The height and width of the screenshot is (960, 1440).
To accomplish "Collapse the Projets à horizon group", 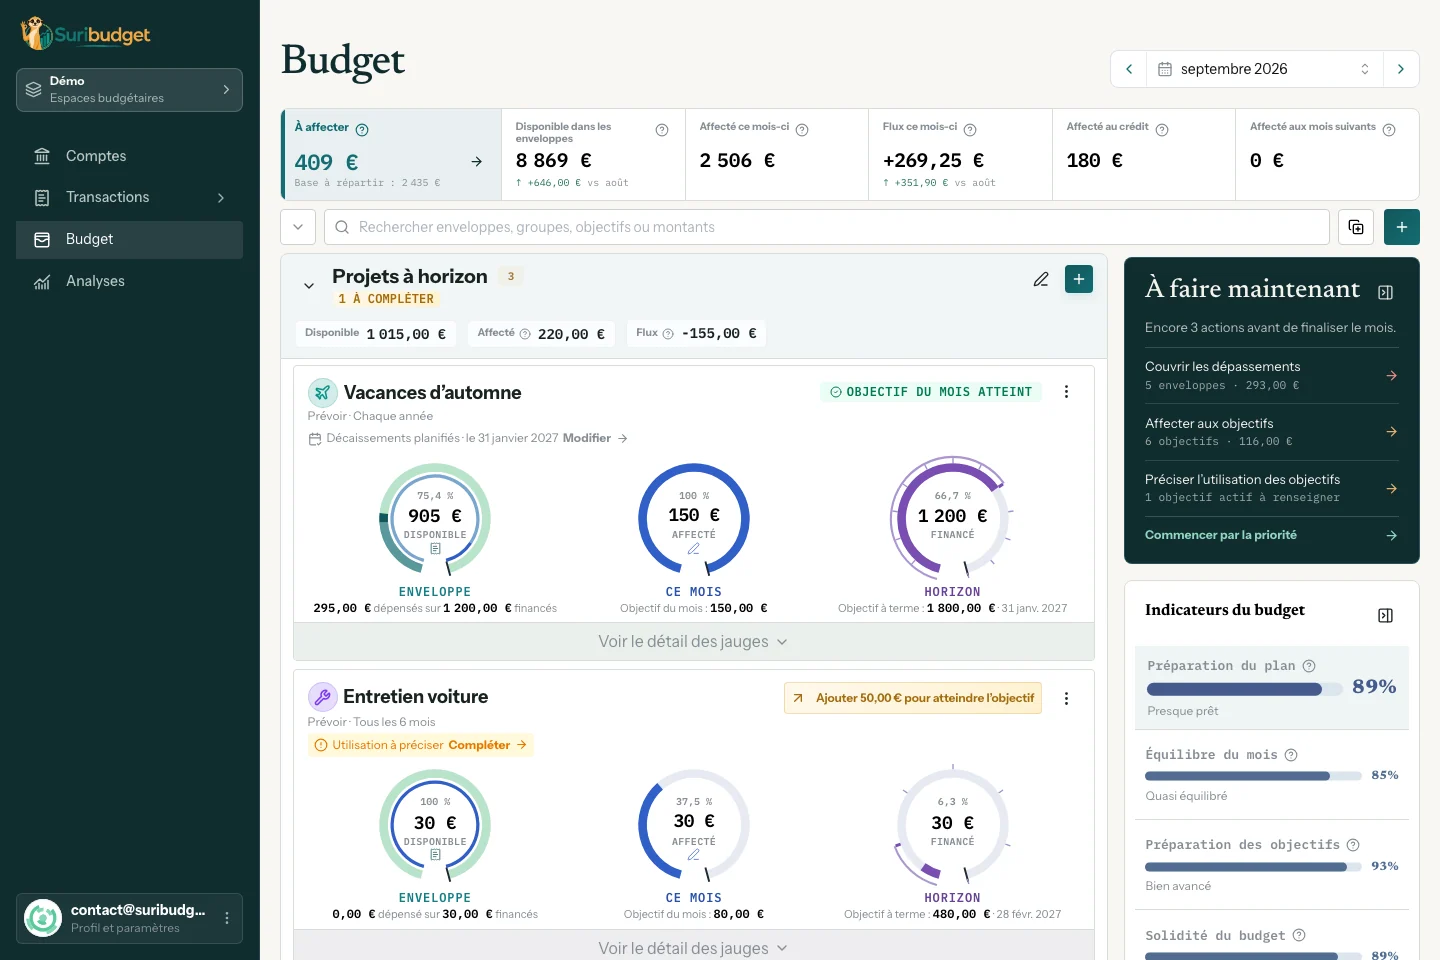I will (309, 285).
